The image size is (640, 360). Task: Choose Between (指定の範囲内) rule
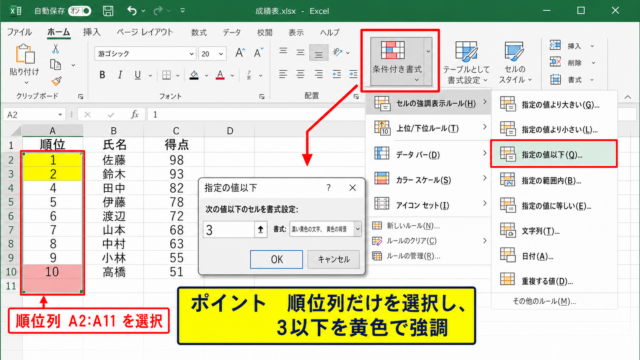point(554,180)
